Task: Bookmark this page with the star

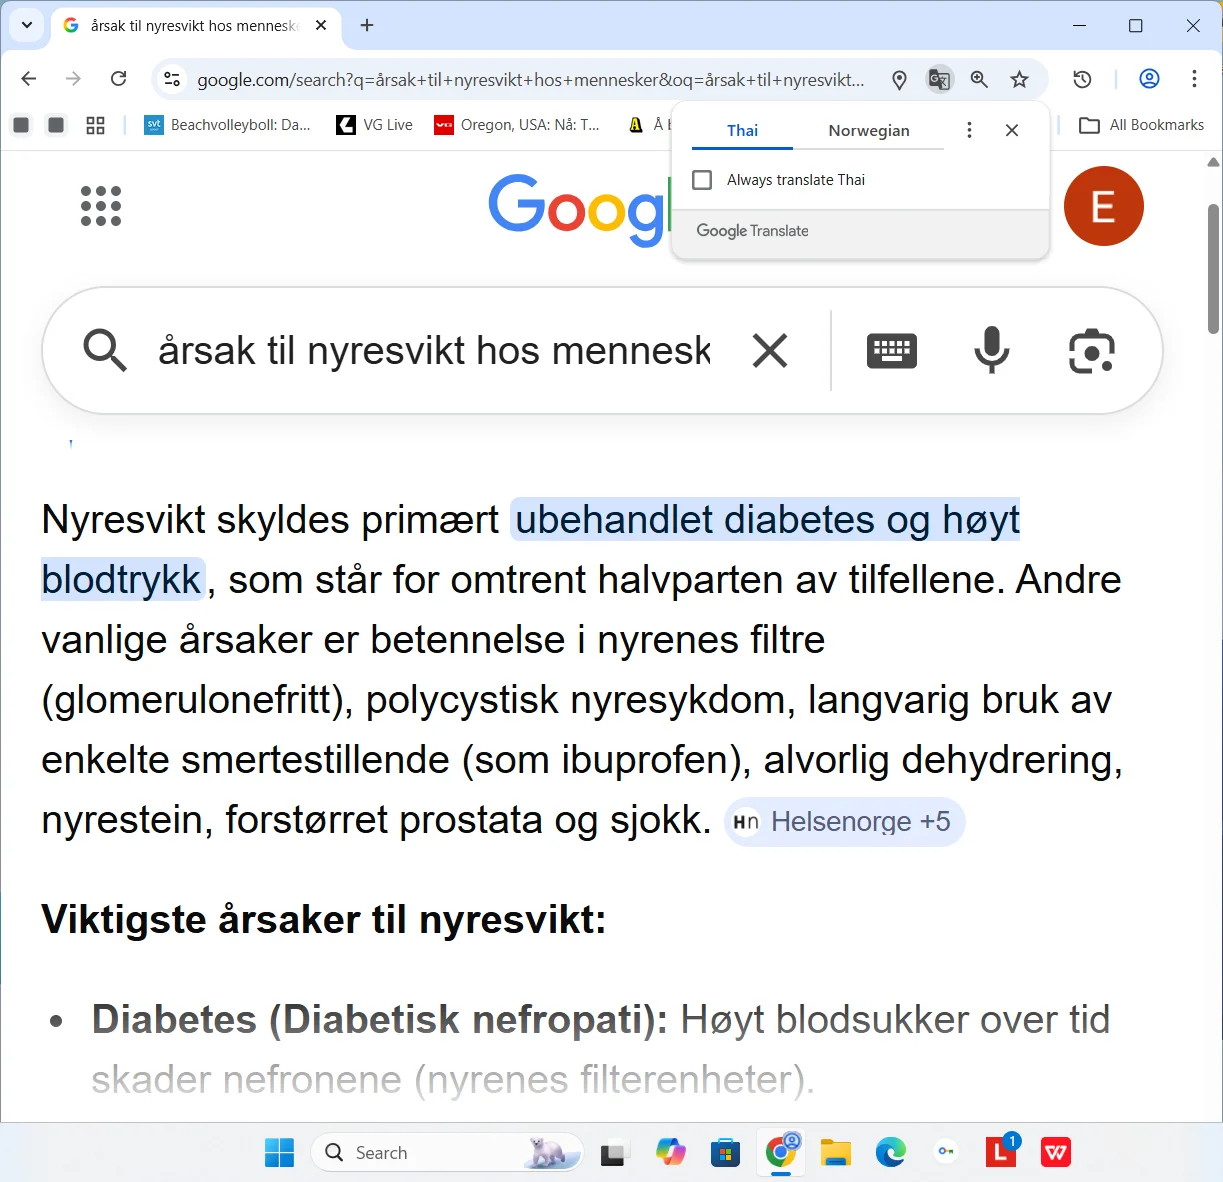Action: [x=1019, y=79]
